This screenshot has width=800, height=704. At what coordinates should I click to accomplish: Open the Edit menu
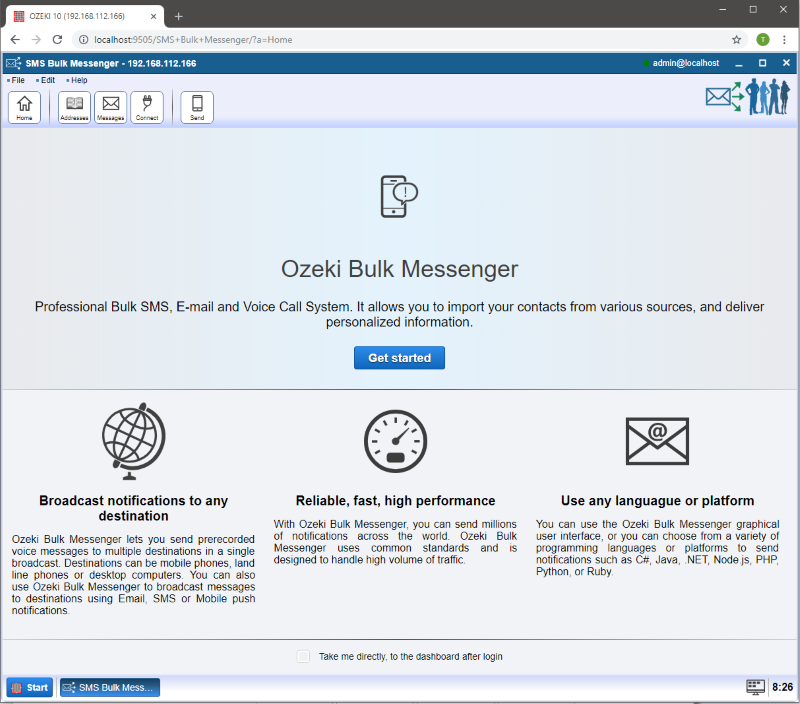click(x=47, y=80)
